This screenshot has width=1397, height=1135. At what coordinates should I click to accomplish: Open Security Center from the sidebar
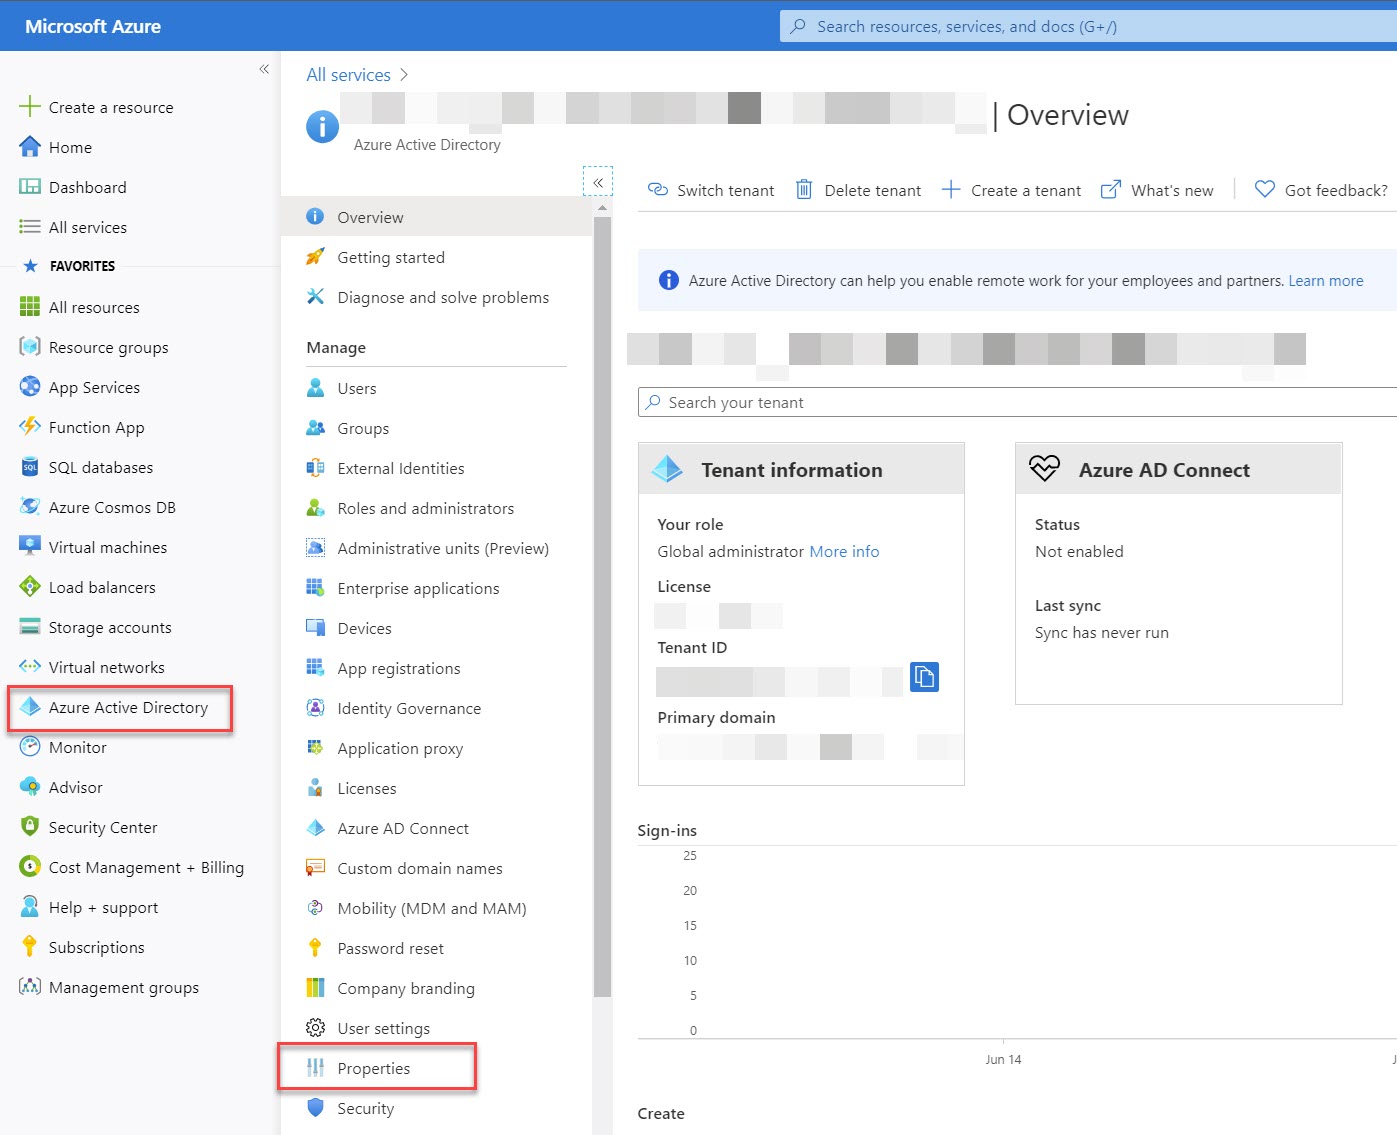click(x=103, y=827)
